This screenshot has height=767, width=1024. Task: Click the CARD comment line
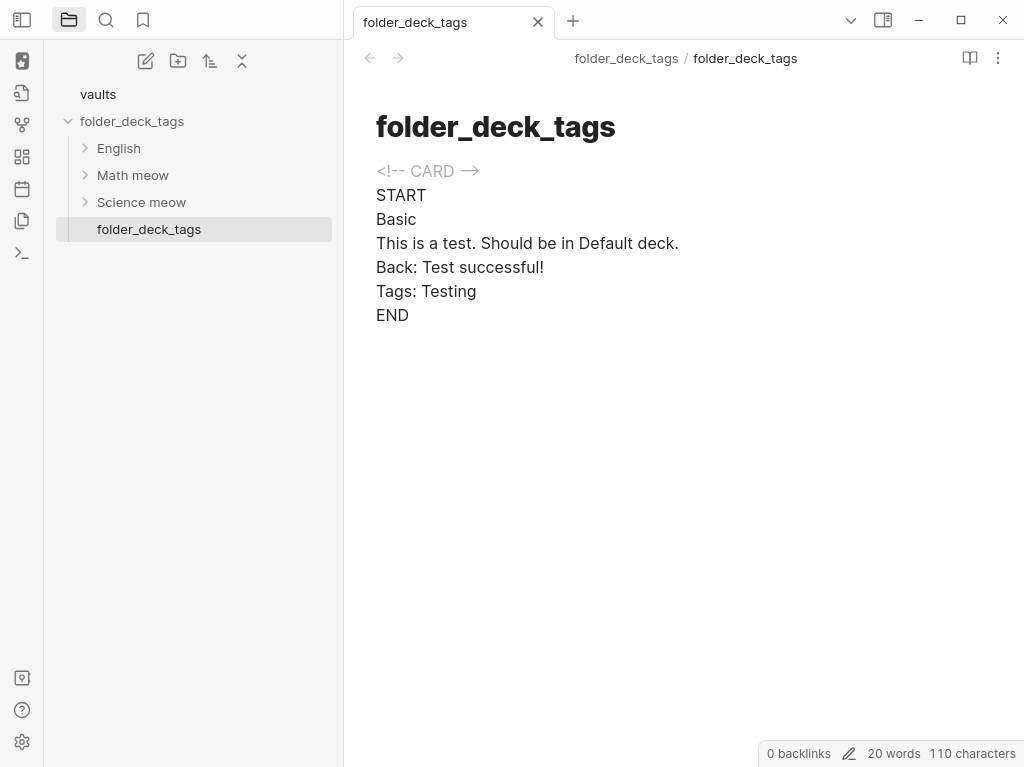click(x=428, y=171)
